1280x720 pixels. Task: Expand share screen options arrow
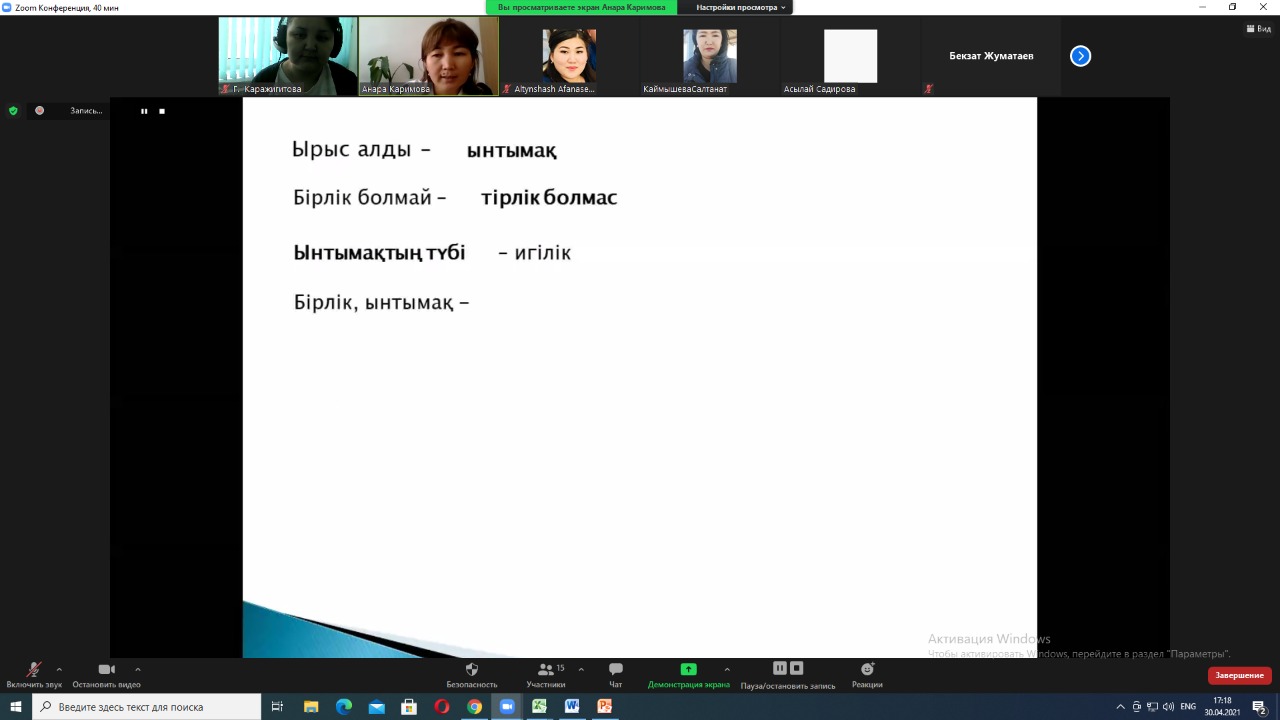[727, 670]
